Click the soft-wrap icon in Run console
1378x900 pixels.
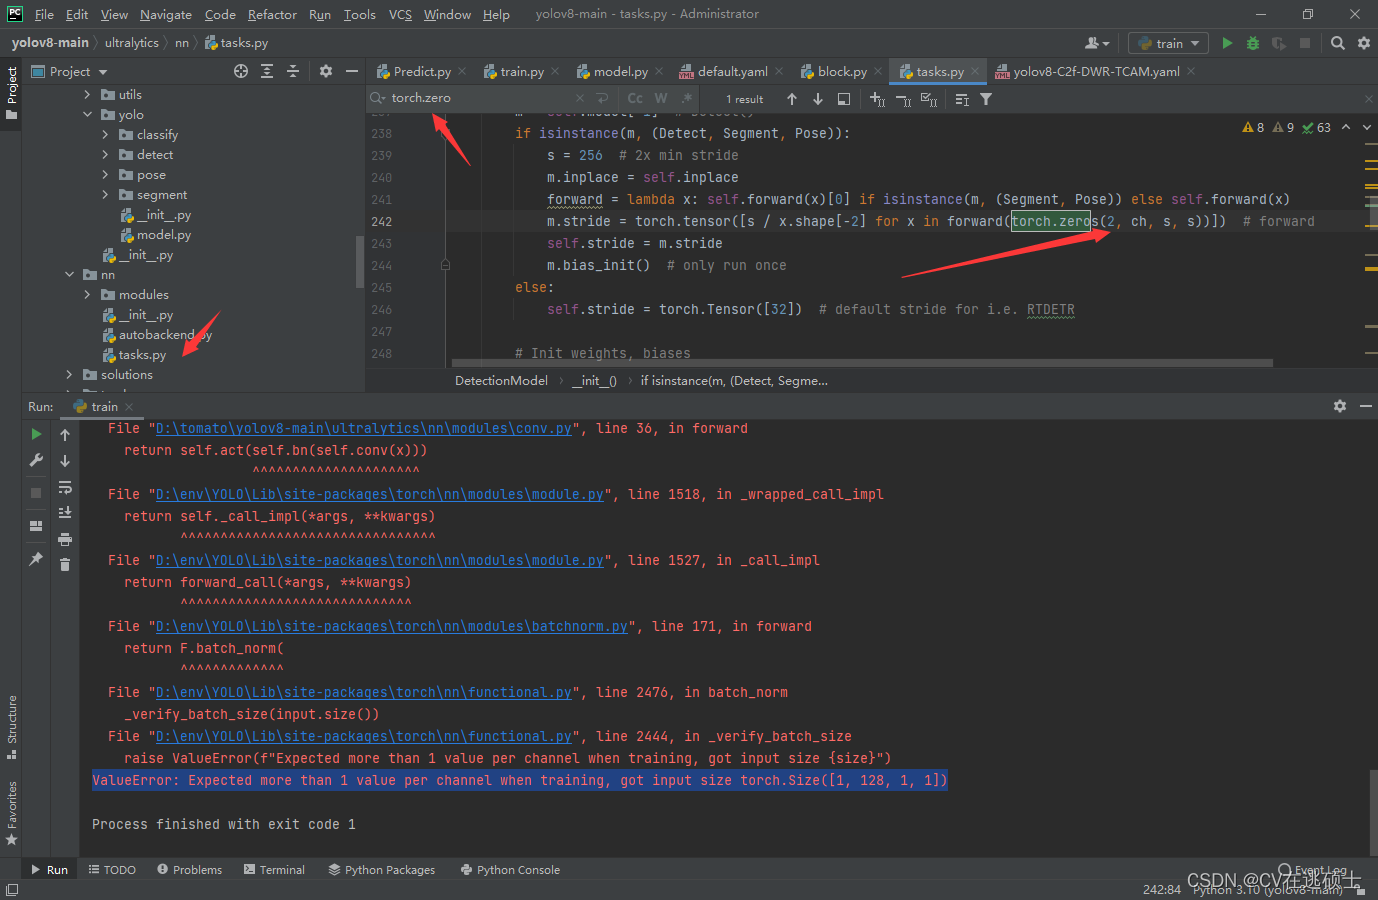click(x=65, y=489)
